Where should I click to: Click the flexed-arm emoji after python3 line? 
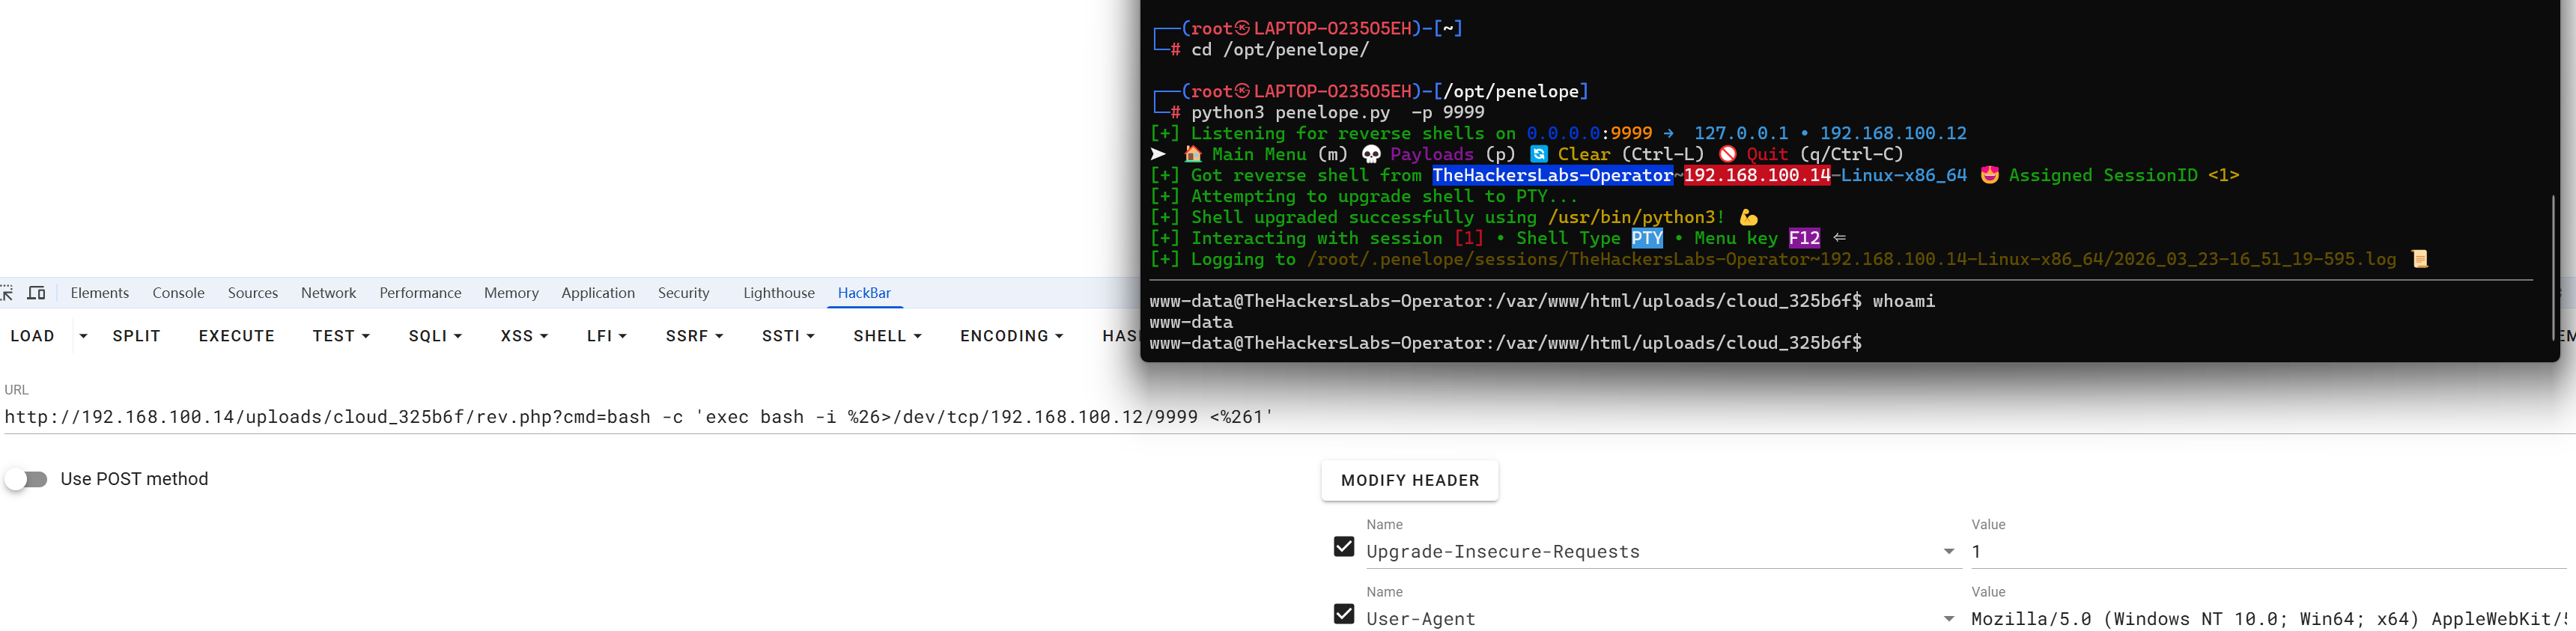click(1748, 218)
